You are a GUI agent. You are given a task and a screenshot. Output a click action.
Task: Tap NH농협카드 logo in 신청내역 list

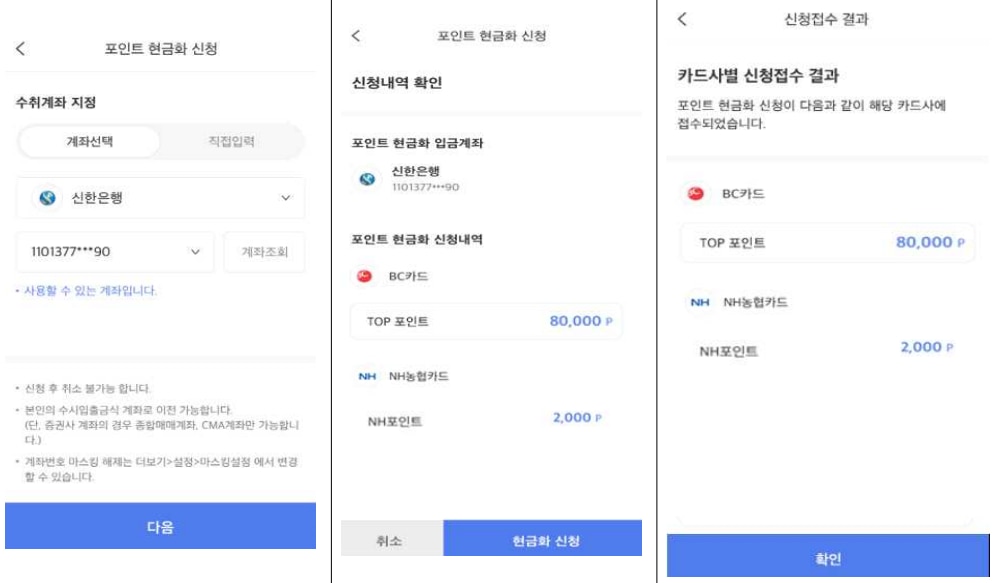(367, 376)
